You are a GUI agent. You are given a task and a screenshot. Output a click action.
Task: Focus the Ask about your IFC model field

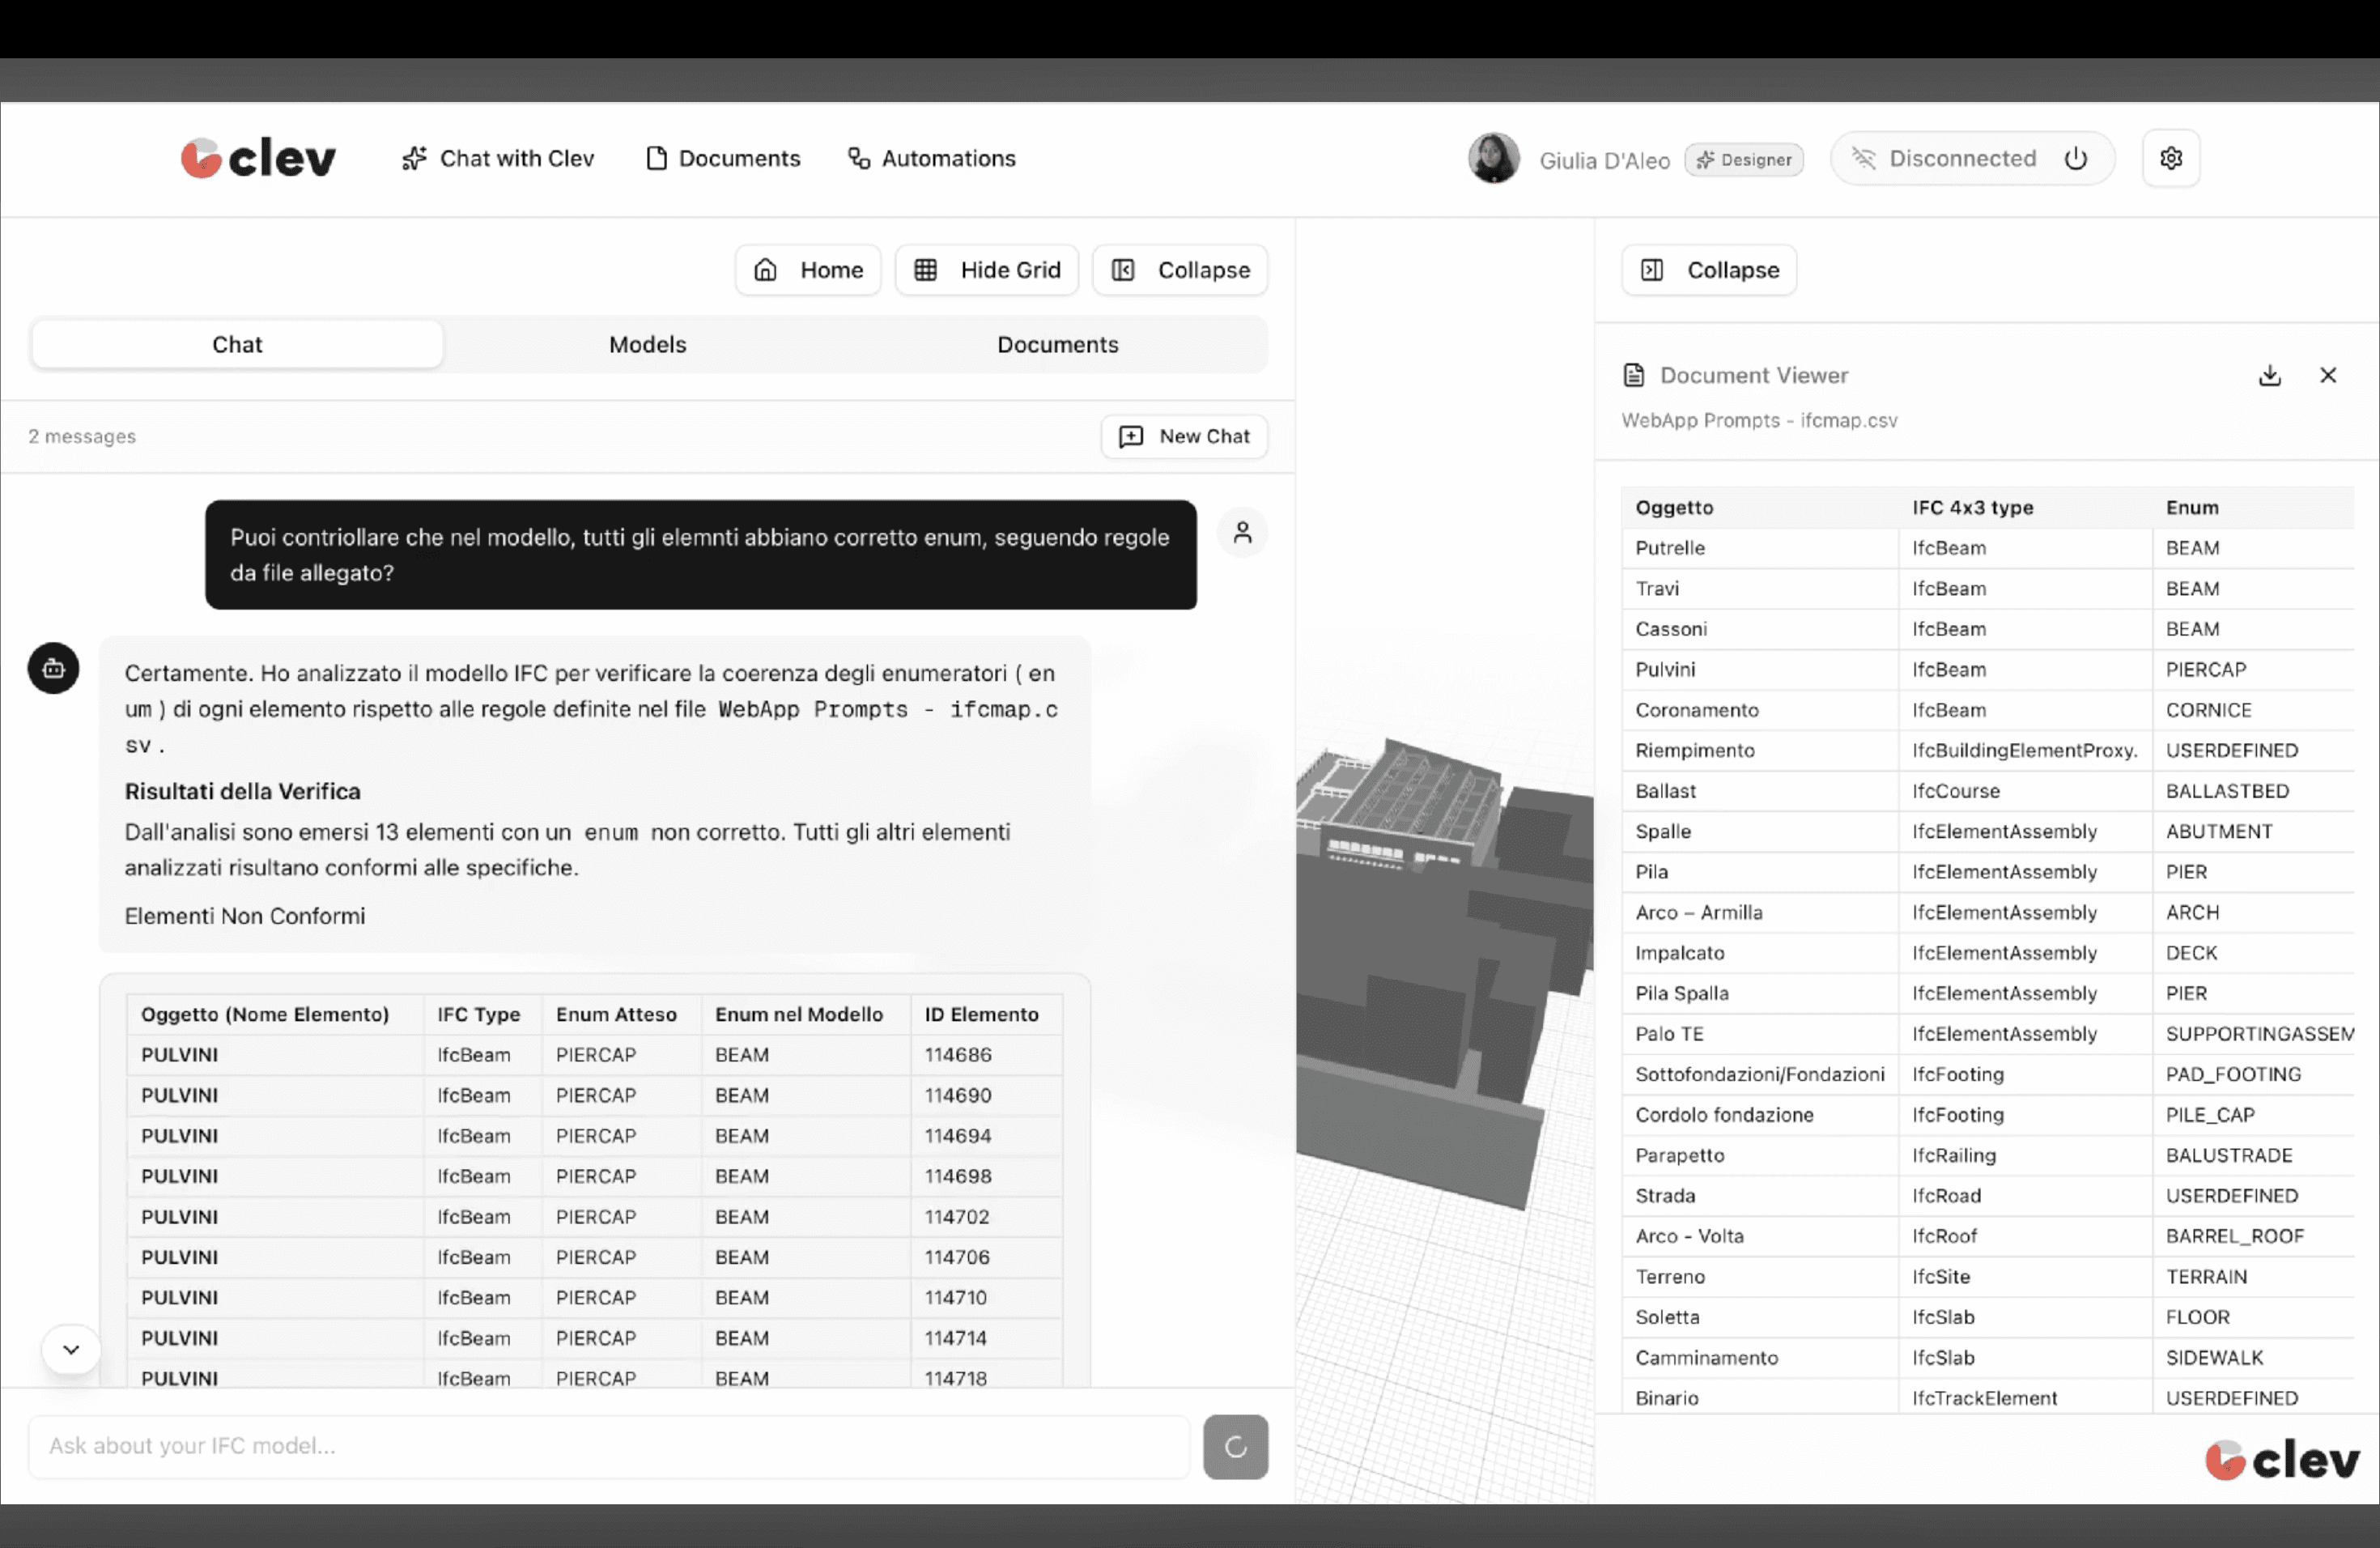[x=608, y=1445]
